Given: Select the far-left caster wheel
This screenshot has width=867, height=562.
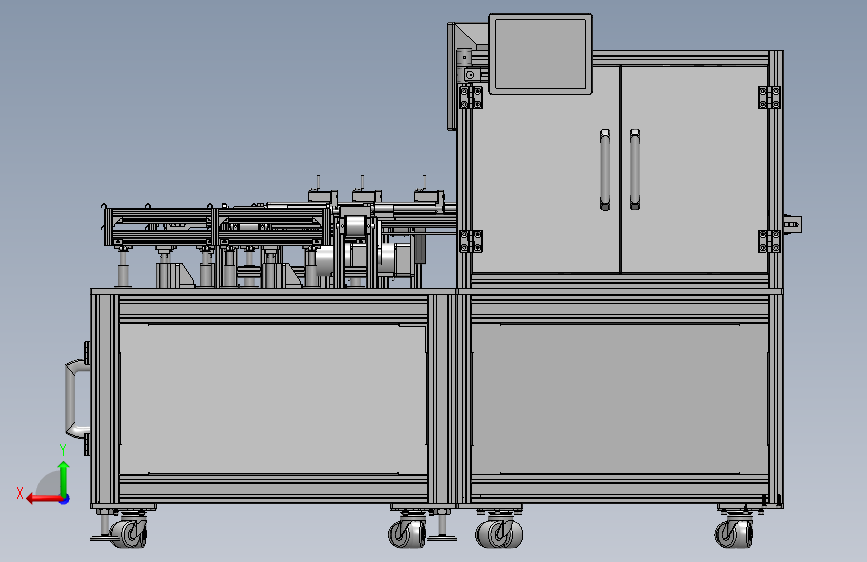Looking at the screenshot, I should click(130, 533).
